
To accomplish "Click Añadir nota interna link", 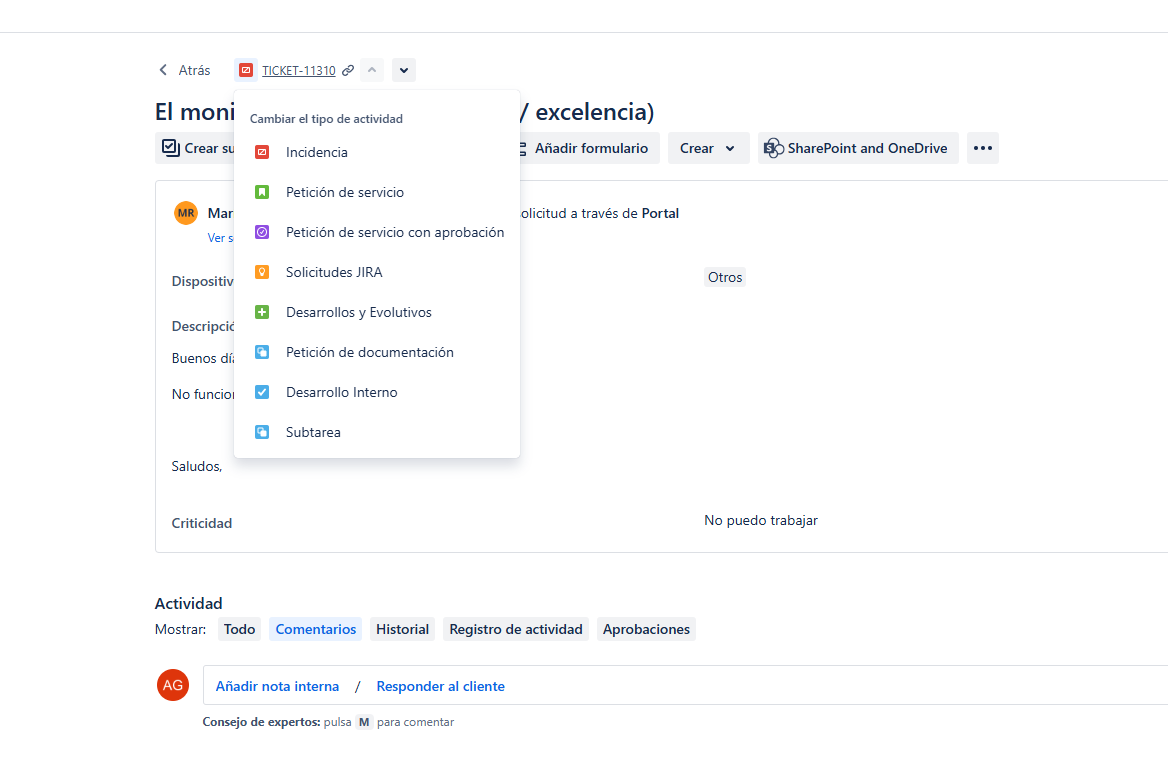I will coord(277,686).
